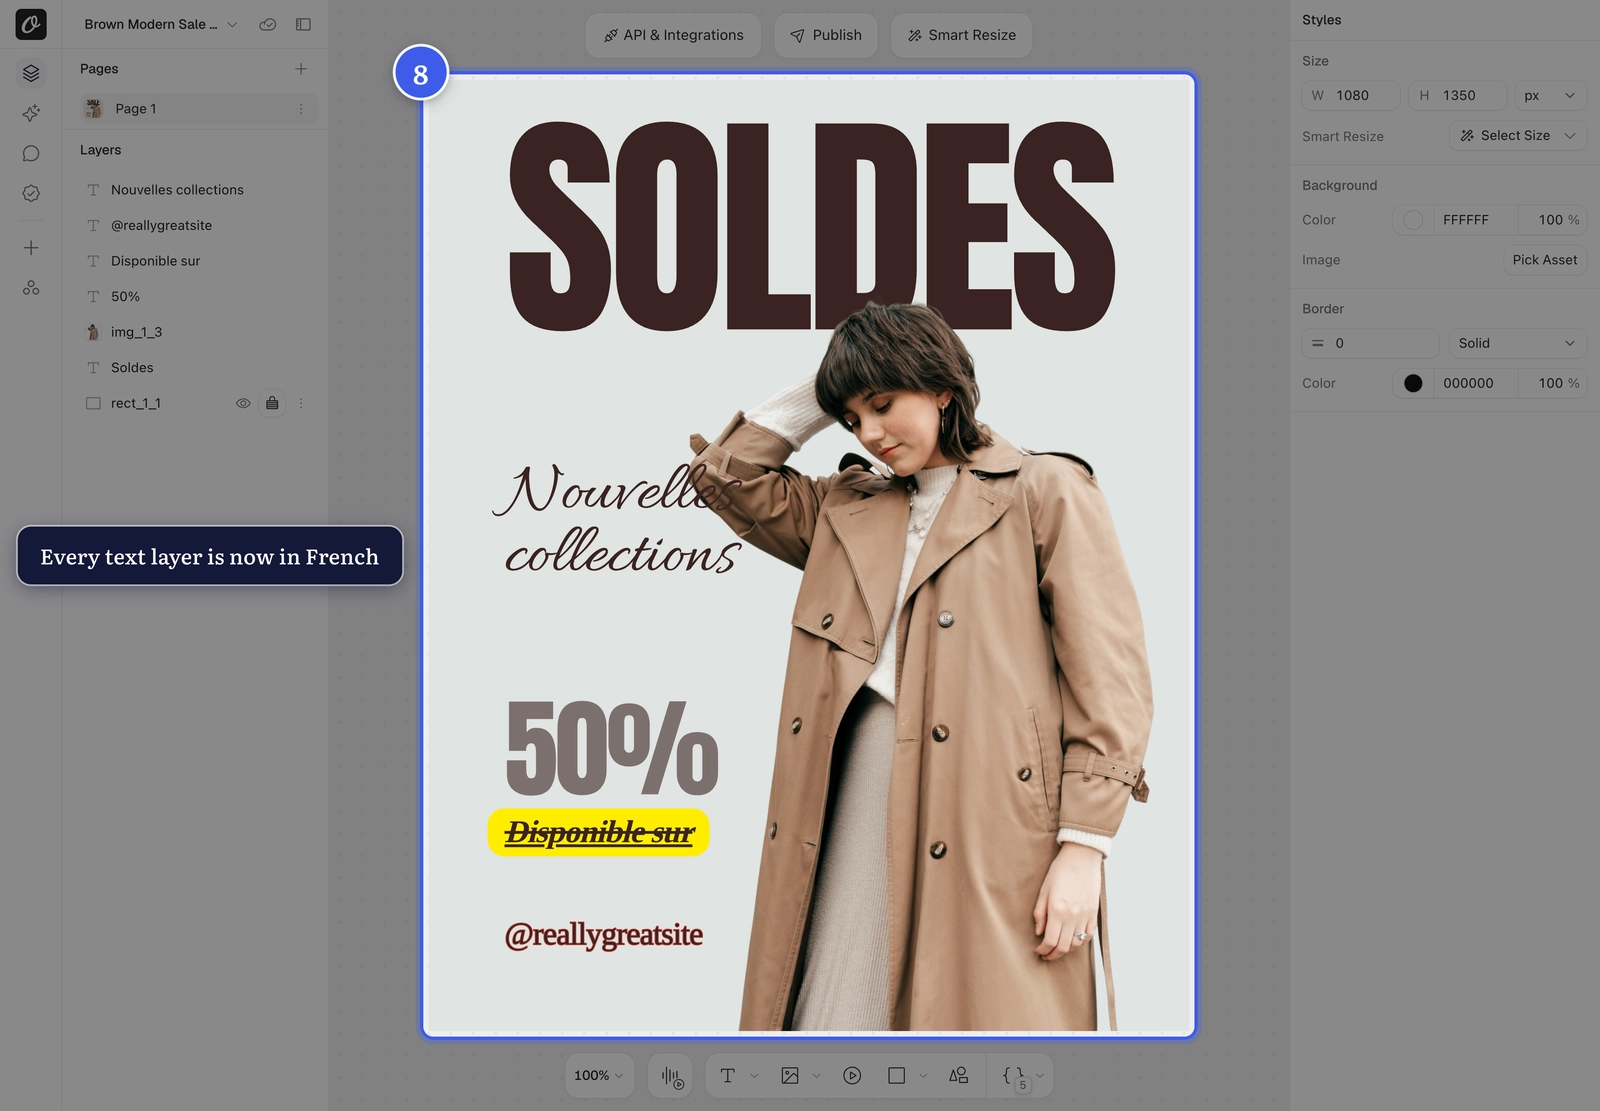Edit the width field 1080

(1351, 96)
